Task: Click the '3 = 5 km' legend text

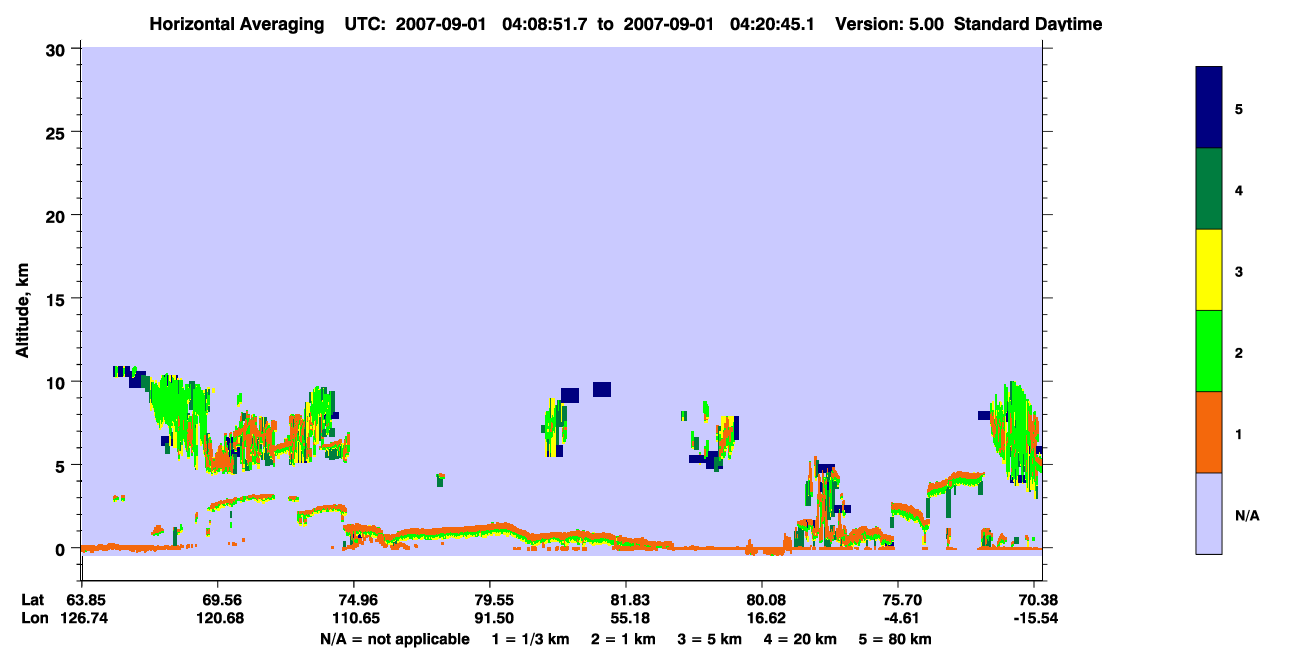Action: [709, 639]
